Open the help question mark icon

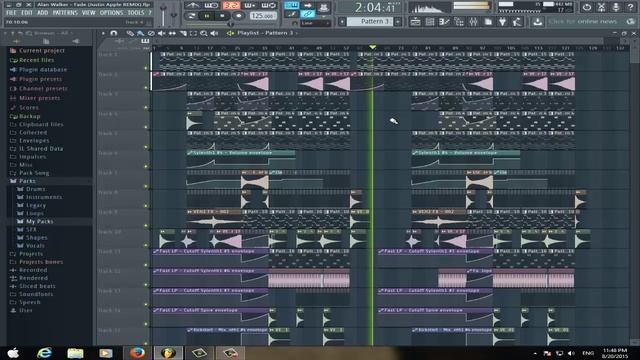point(631,7)
